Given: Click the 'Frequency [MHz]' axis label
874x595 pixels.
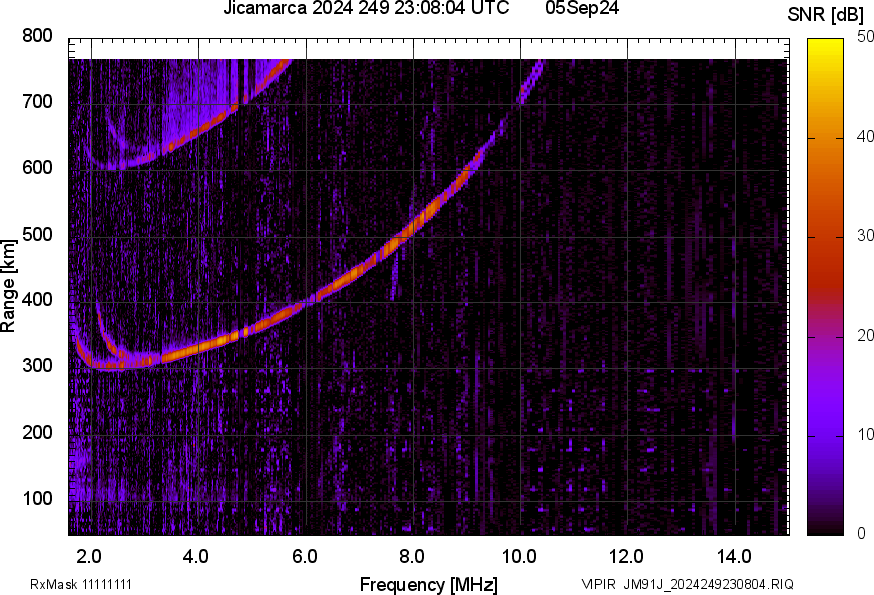Looking at the screenshot, I should (429, 585).
